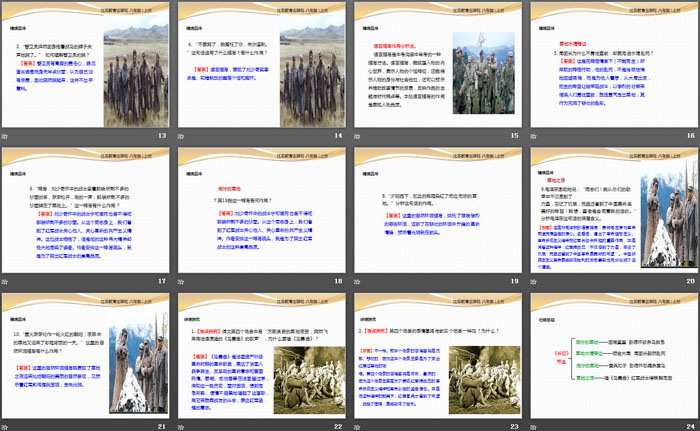700x431 pixels.
Task: Click slide number label 19
Action: pyautogui.click(x=514, y=281)
